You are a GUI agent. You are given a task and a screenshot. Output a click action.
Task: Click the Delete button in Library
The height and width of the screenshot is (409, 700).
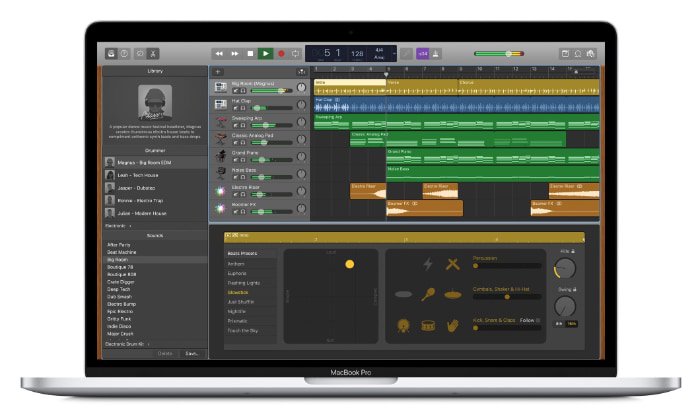(165, 353)
